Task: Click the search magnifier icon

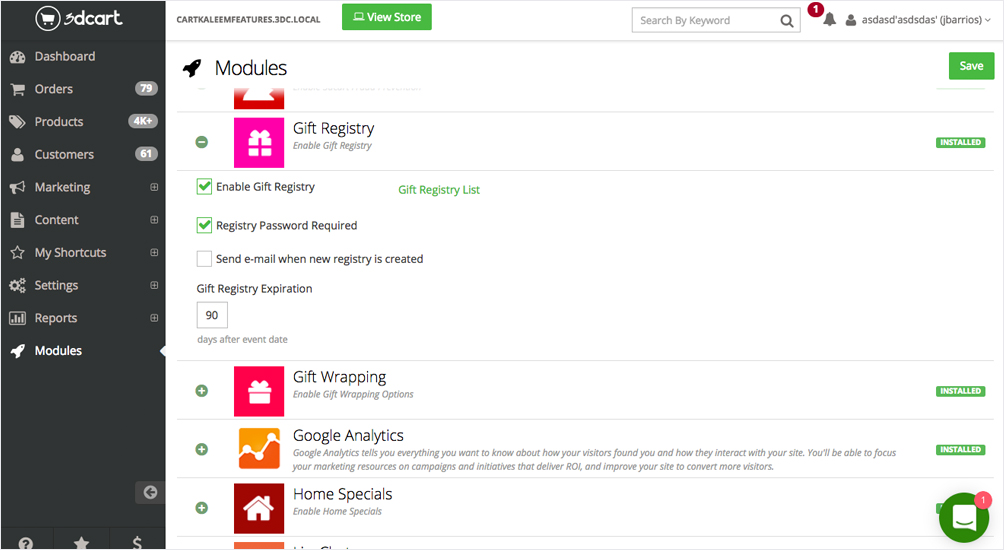Action: pyautogui.click(x=786, y=20)
